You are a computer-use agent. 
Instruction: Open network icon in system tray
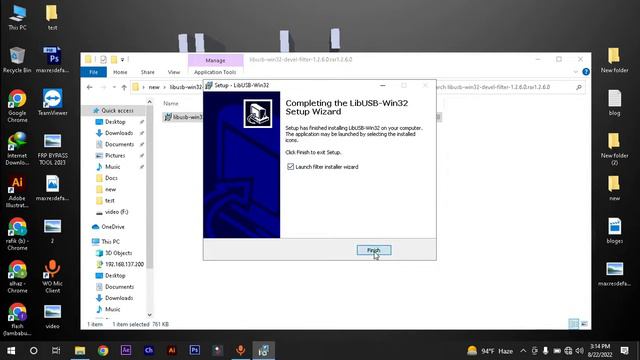tap(568, 351)
